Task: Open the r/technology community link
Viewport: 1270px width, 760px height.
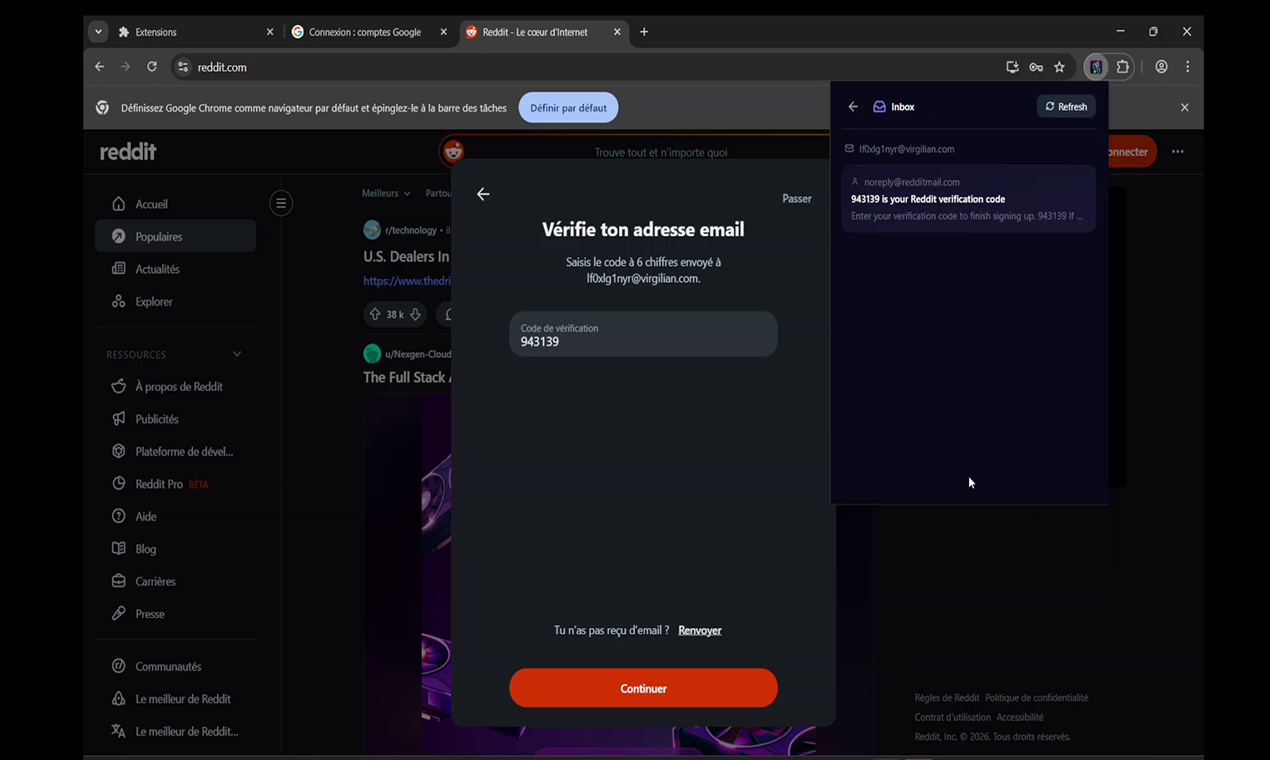Action: click(x=410, y=230)
